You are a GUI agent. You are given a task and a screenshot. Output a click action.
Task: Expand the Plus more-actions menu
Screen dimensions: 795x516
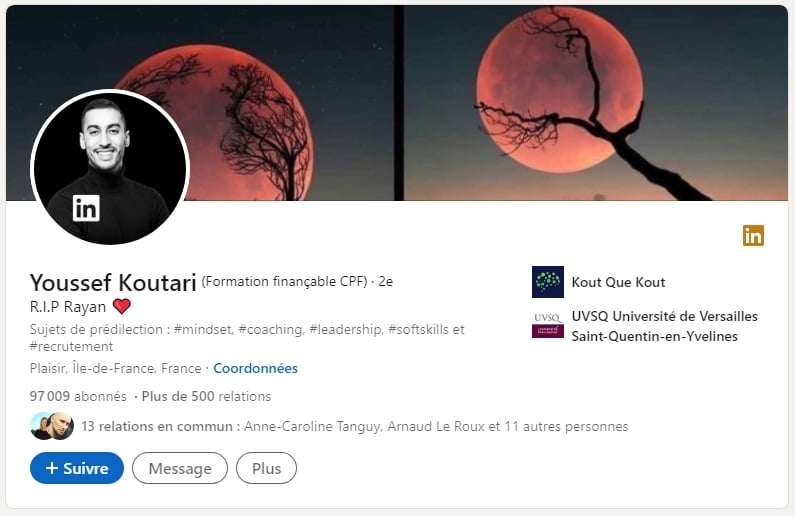tap(266, 468)
